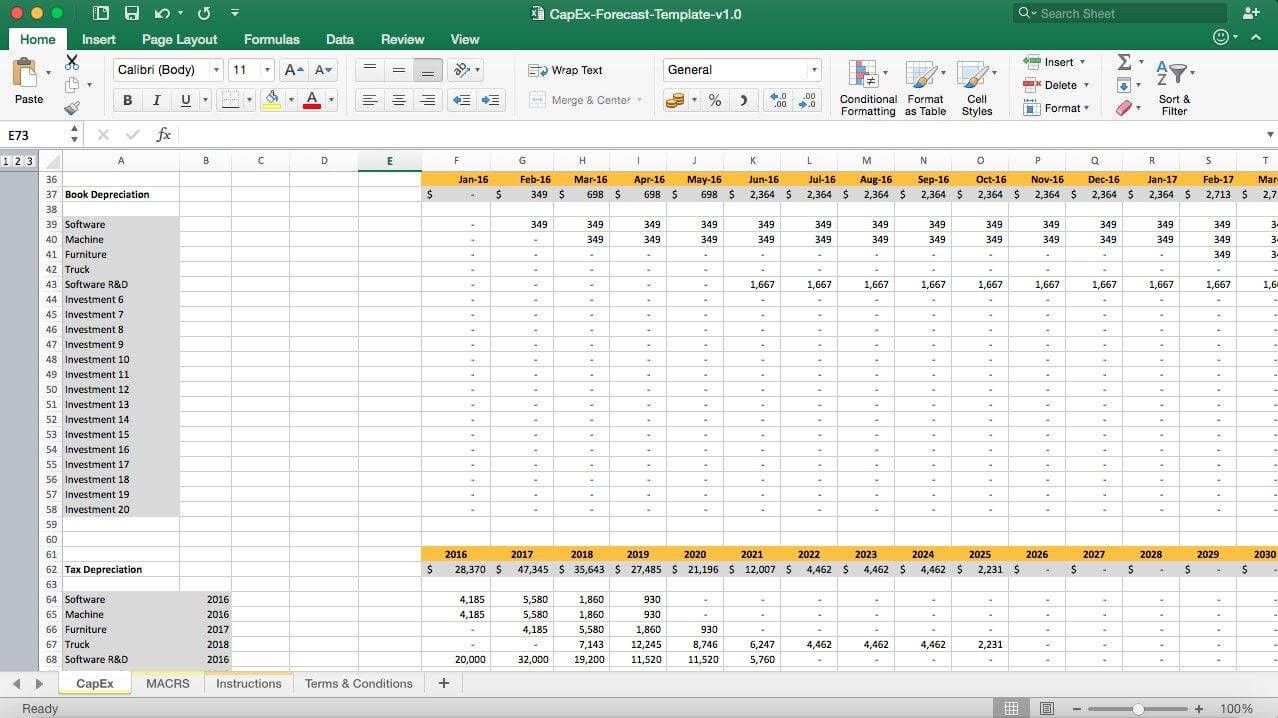Click the Format Painter brush icon
Viewport: 1278px width, 718px height.
pos(72,108)
